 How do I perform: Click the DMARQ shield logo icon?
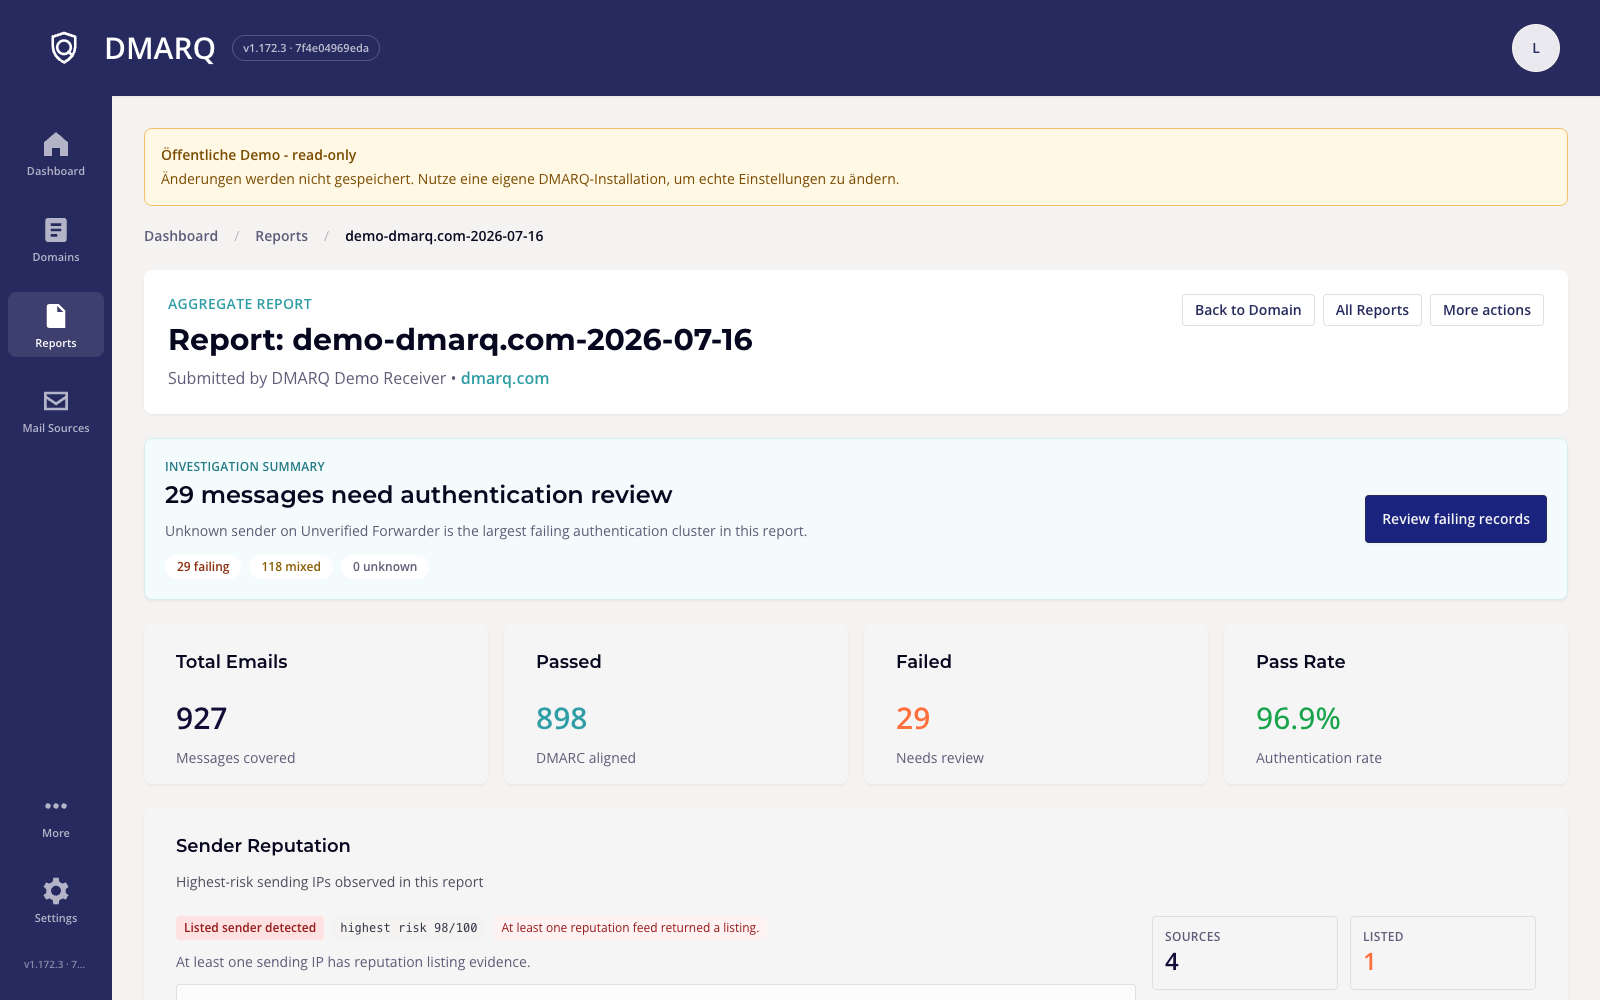64,48
